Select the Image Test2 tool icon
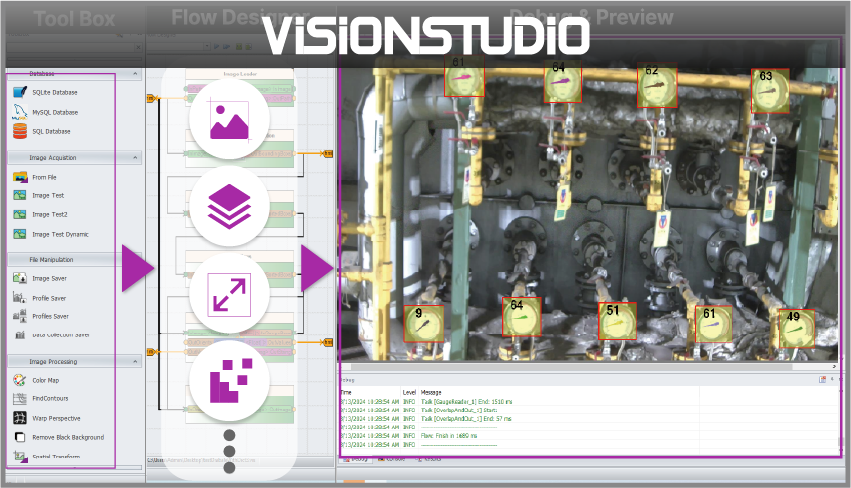Screen dimensions: 851x488 point(20,214)
